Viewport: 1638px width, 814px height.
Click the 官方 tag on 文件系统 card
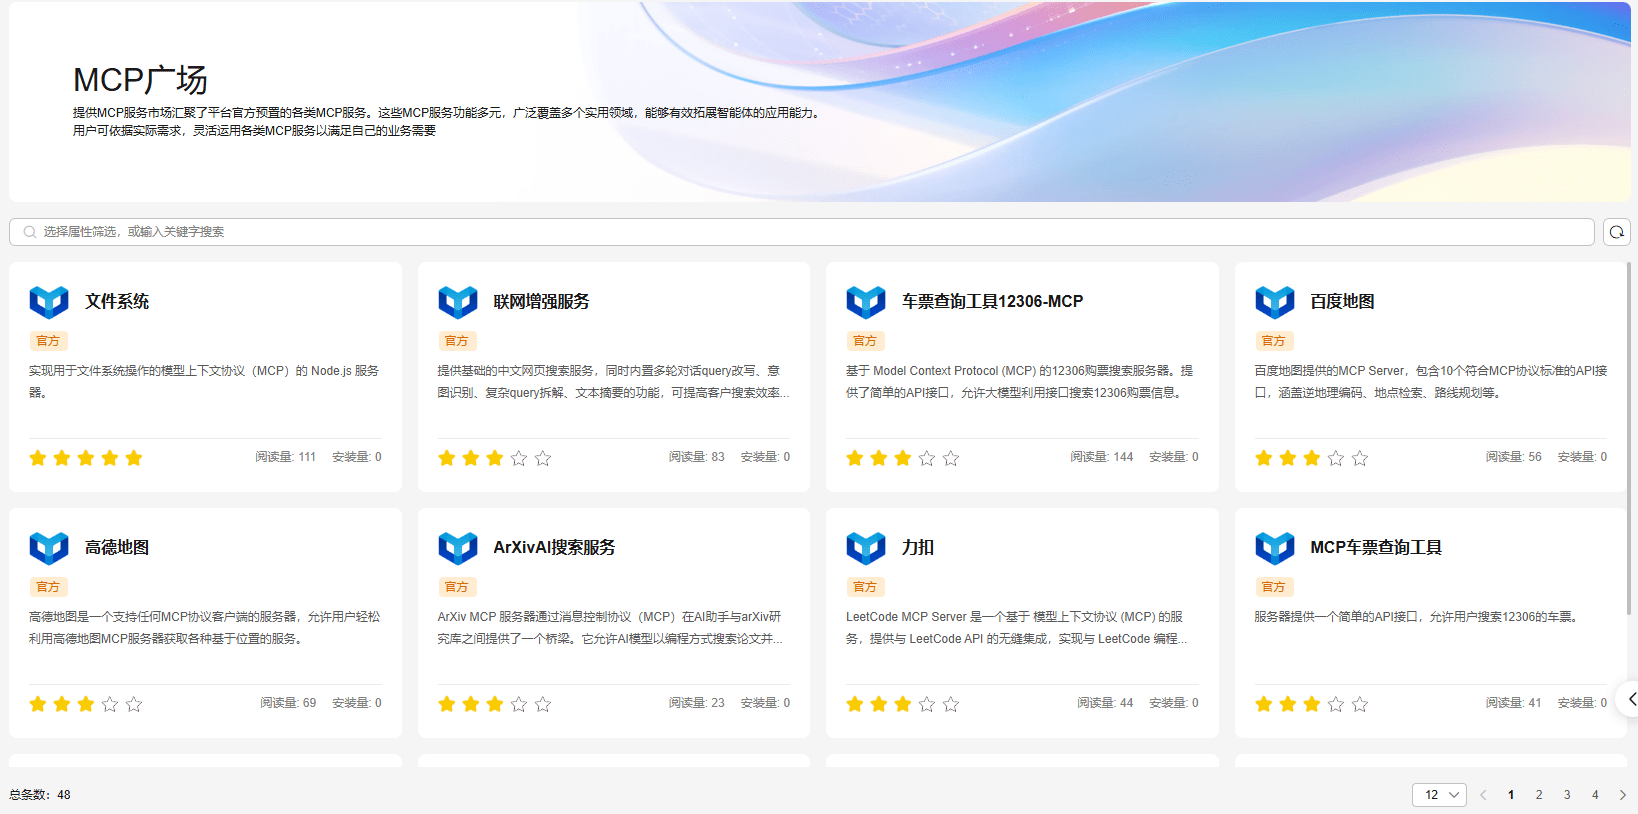point(48,341)
